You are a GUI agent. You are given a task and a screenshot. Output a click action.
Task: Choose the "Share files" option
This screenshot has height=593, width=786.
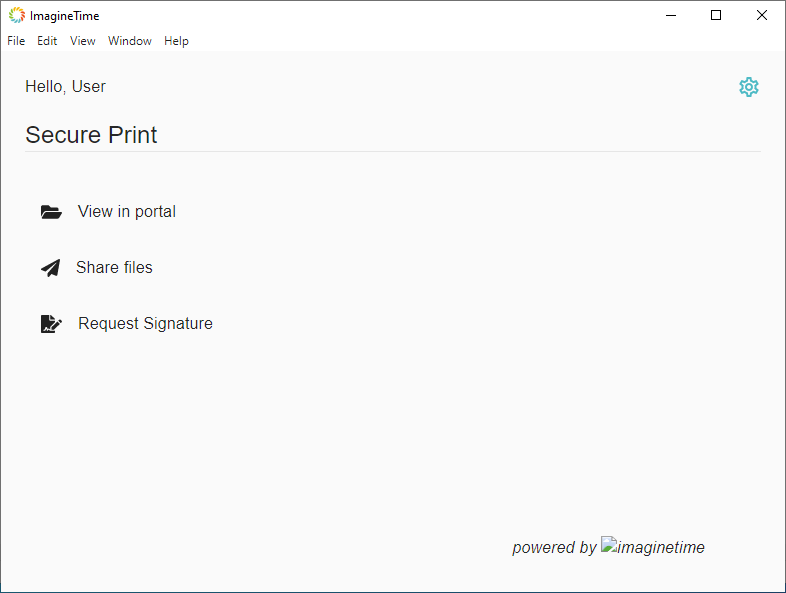[114, 268]
